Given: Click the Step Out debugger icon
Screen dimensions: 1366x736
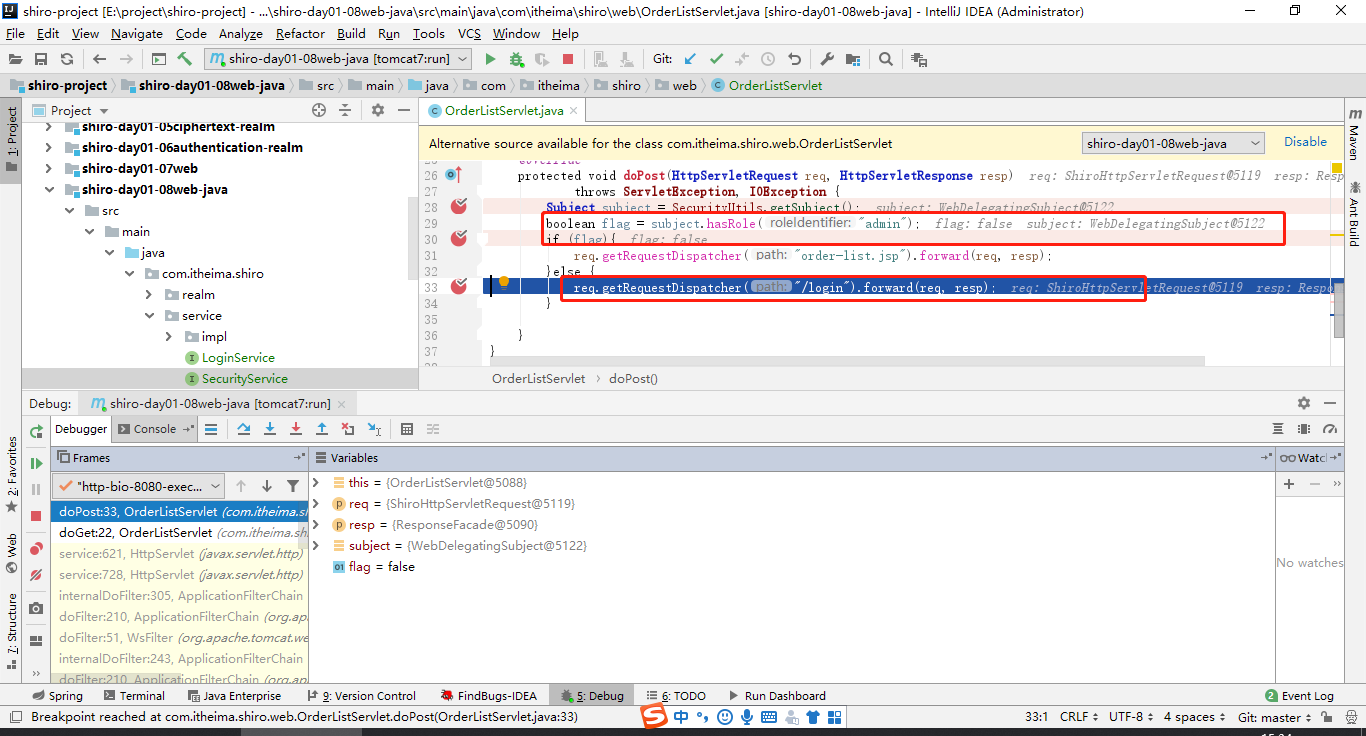Looking at the screenshot, I should pyautogui.click(x=322, y=429).
